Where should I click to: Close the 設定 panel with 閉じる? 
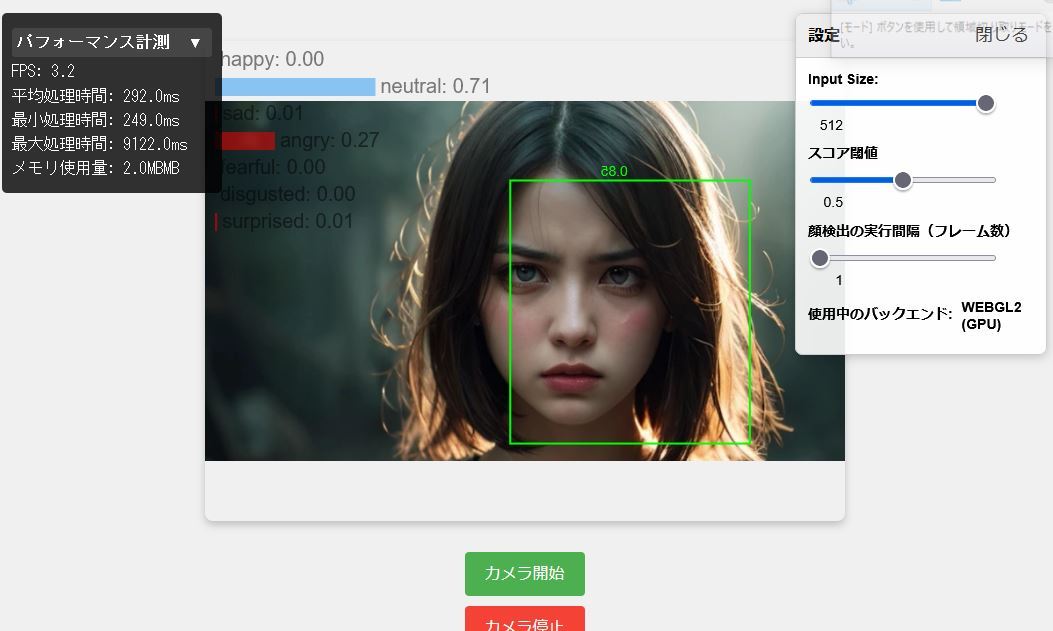1001,34
